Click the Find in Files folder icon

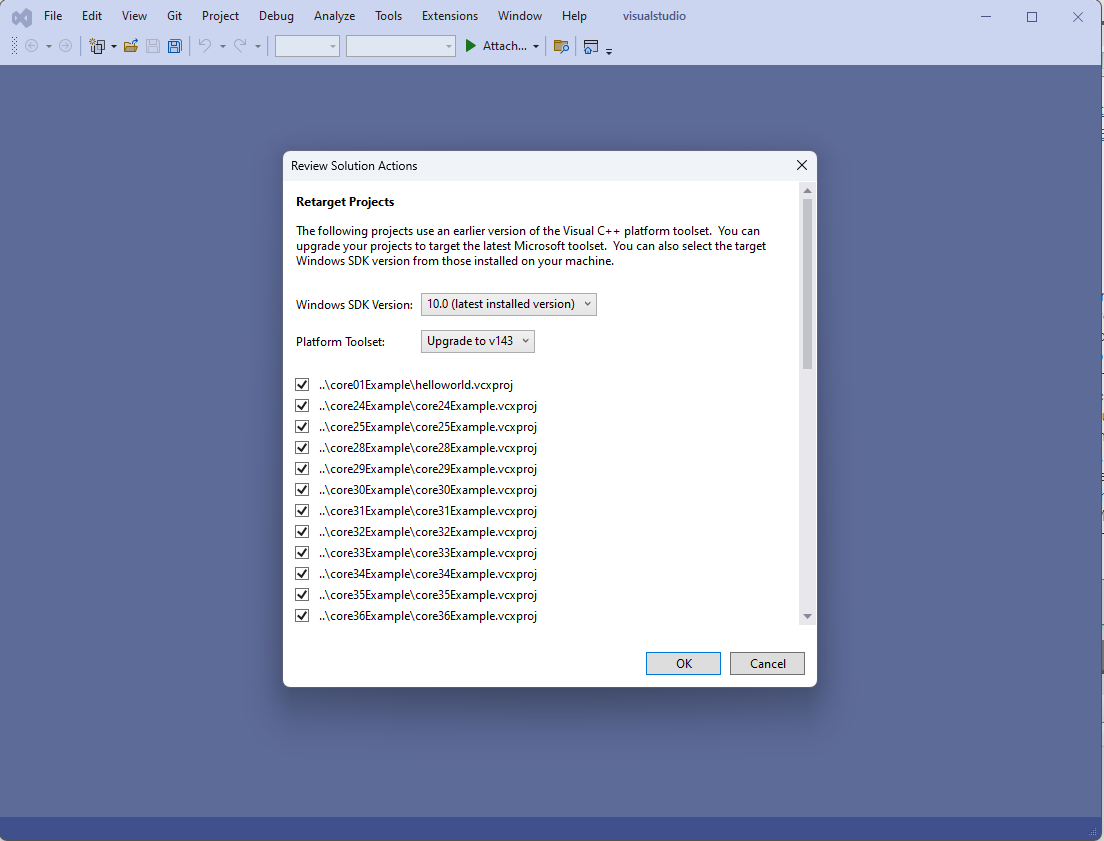coord(561,46)
